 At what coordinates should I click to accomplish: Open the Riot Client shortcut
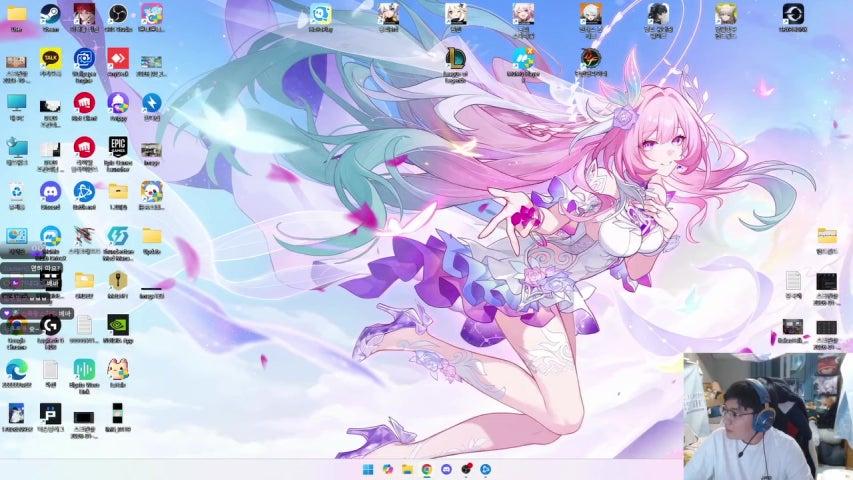pyautogui.click(x=84, y=103)
